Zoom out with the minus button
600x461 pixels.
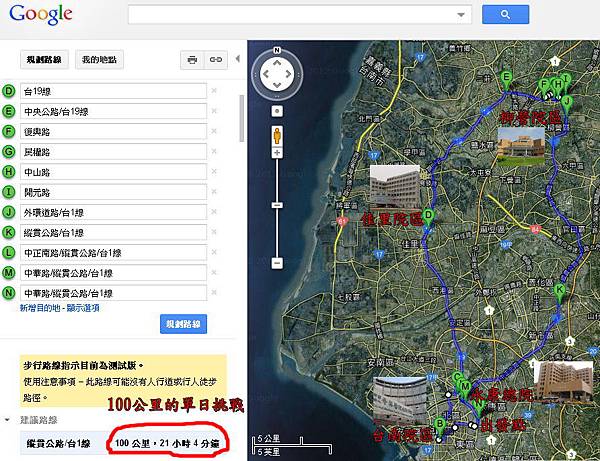click(x=277, y=263)
